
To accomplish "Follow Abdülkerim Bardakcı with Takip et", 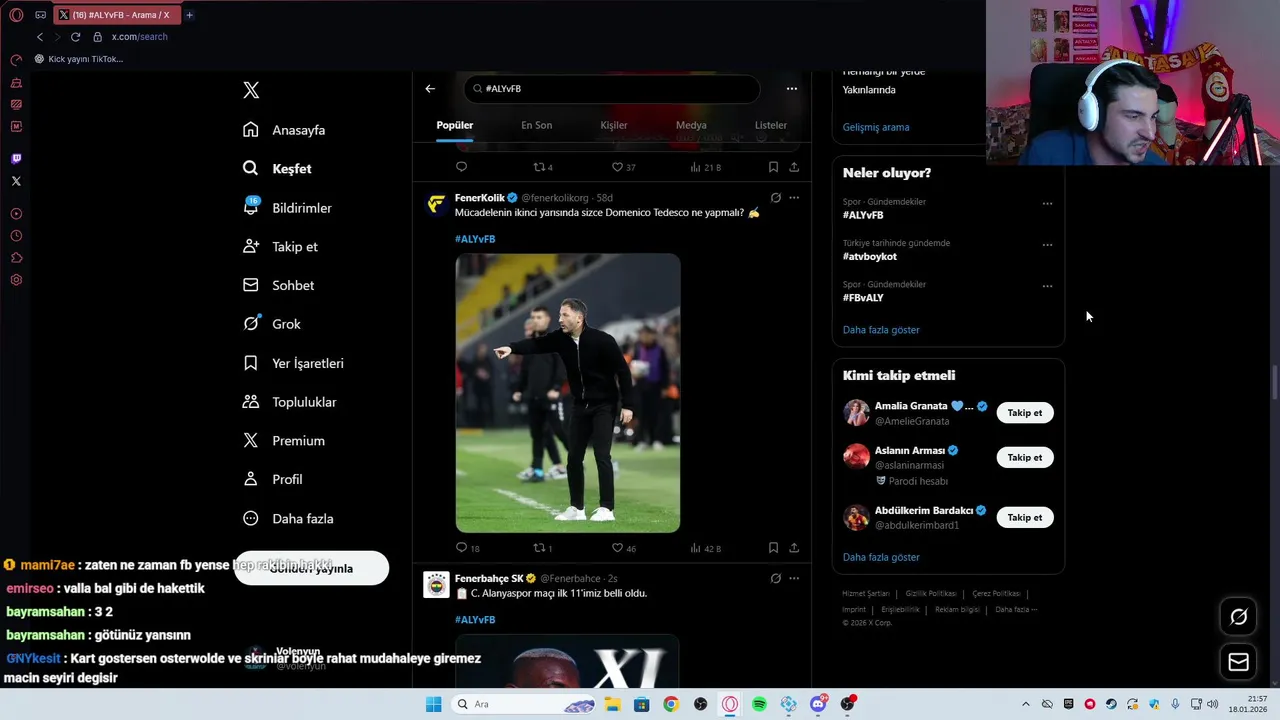I will pyautogui.click(x=1025, y=517).
